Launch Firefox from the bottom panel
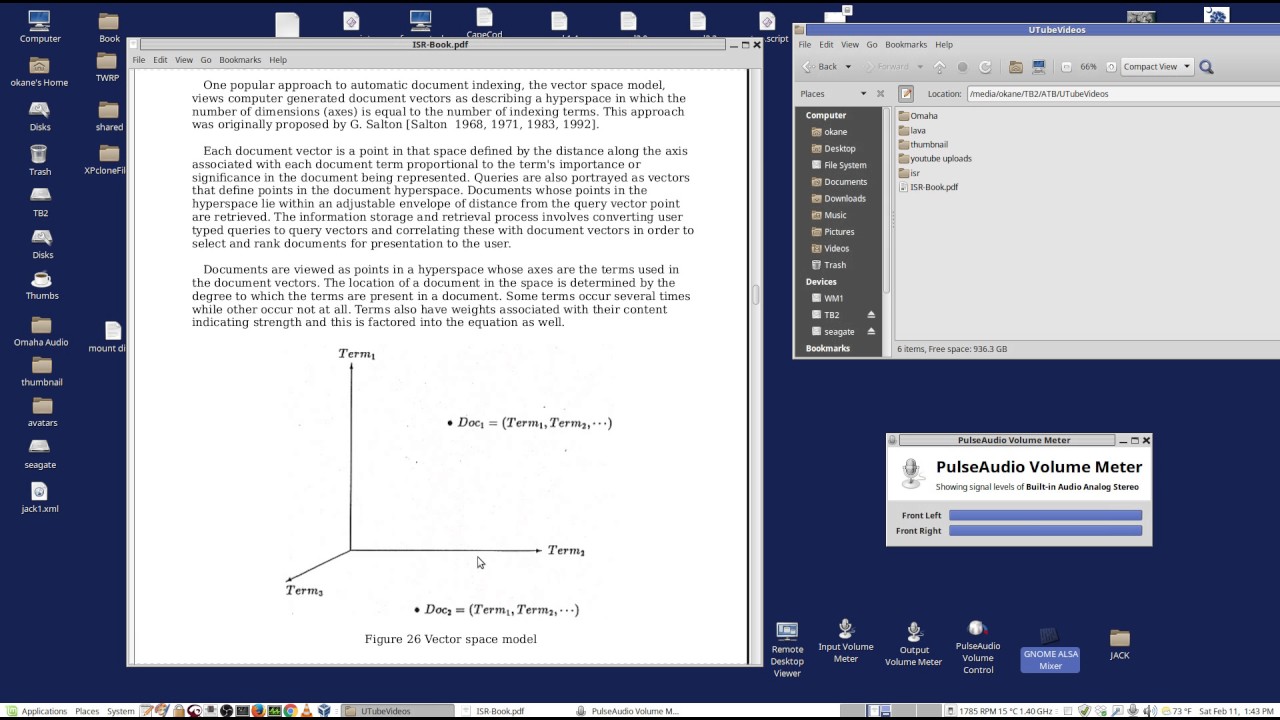1280x720 pixels. (x=256, y=711)
